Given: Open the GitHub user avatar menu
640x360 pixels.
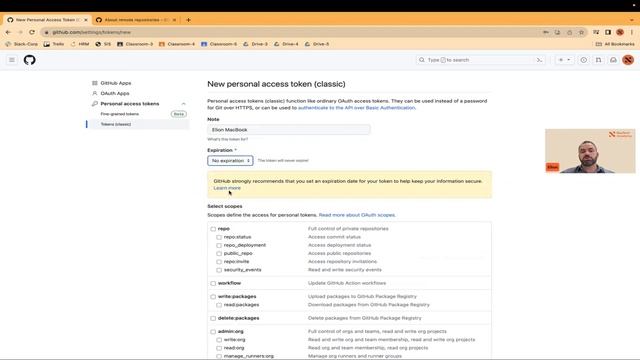Looking at the screenshot, I should pos(628,60).
